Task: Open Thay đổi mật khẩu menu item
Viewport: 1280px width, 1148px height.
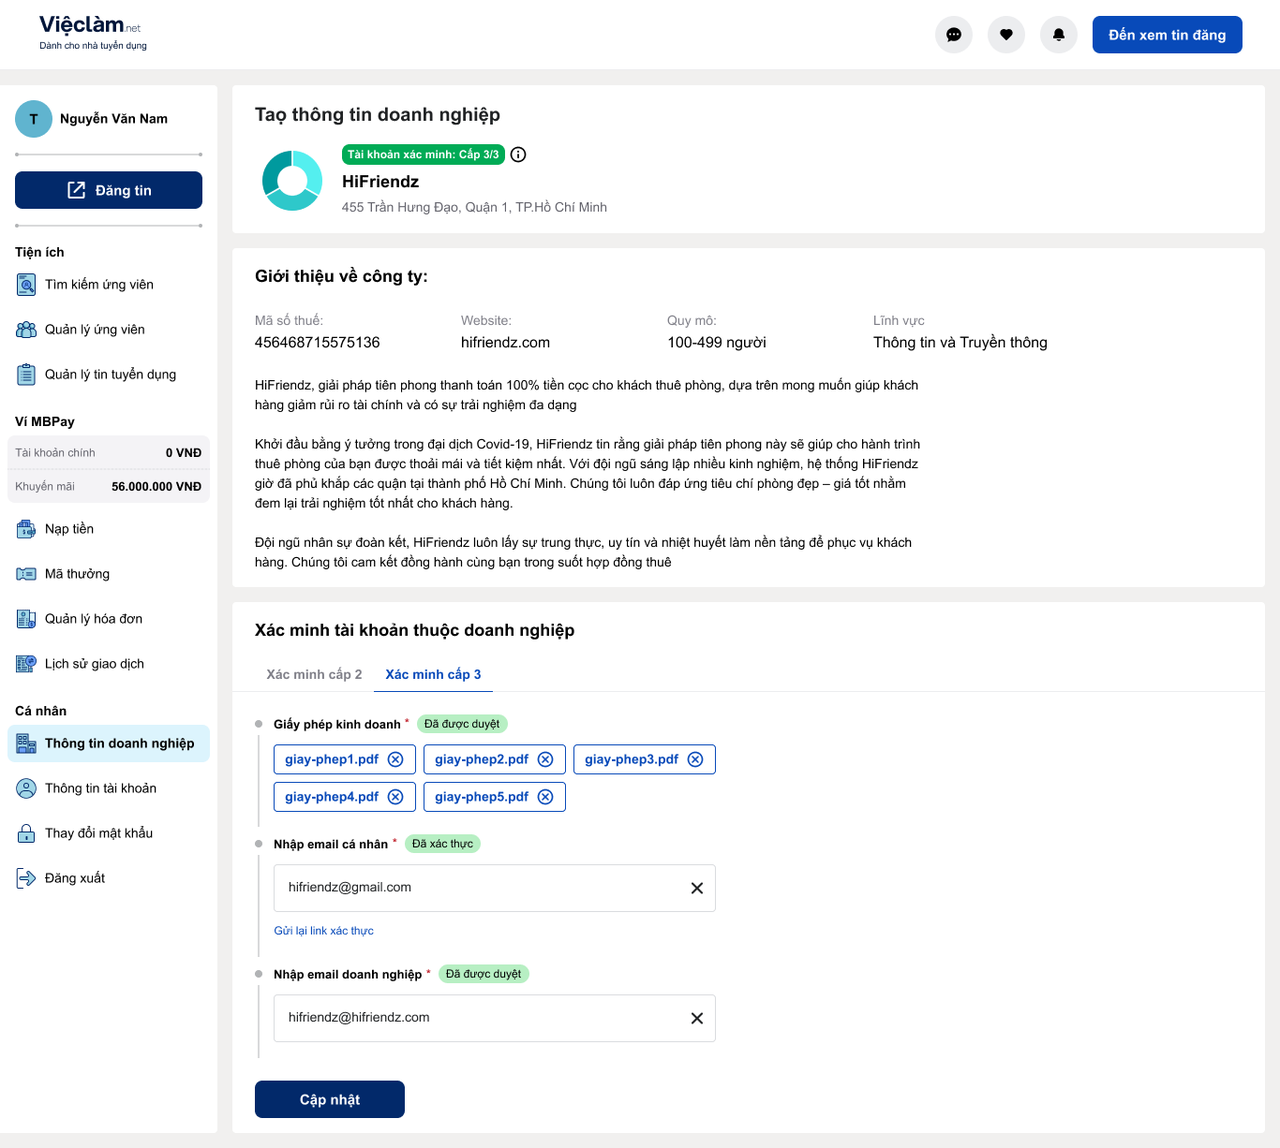Action: (x=108, y=833)
